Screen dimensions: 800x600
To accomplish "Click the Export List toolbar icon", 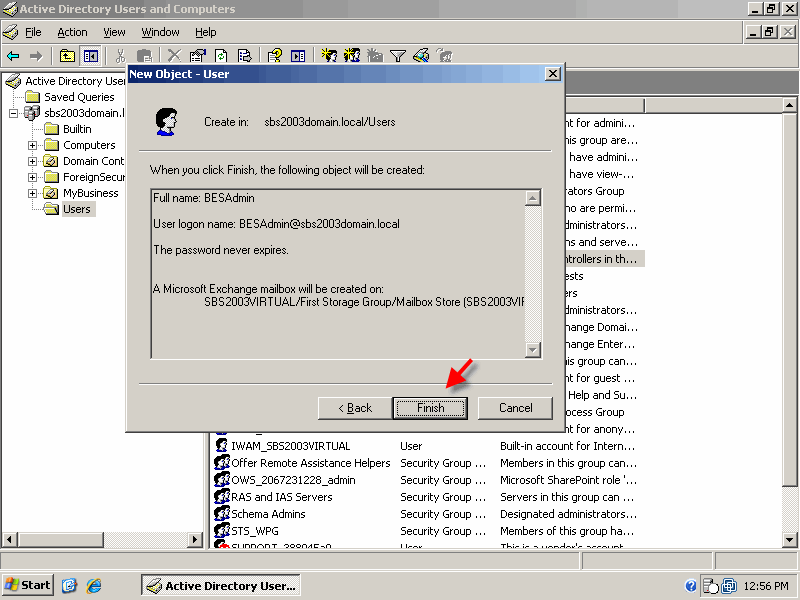I will 245,56.
